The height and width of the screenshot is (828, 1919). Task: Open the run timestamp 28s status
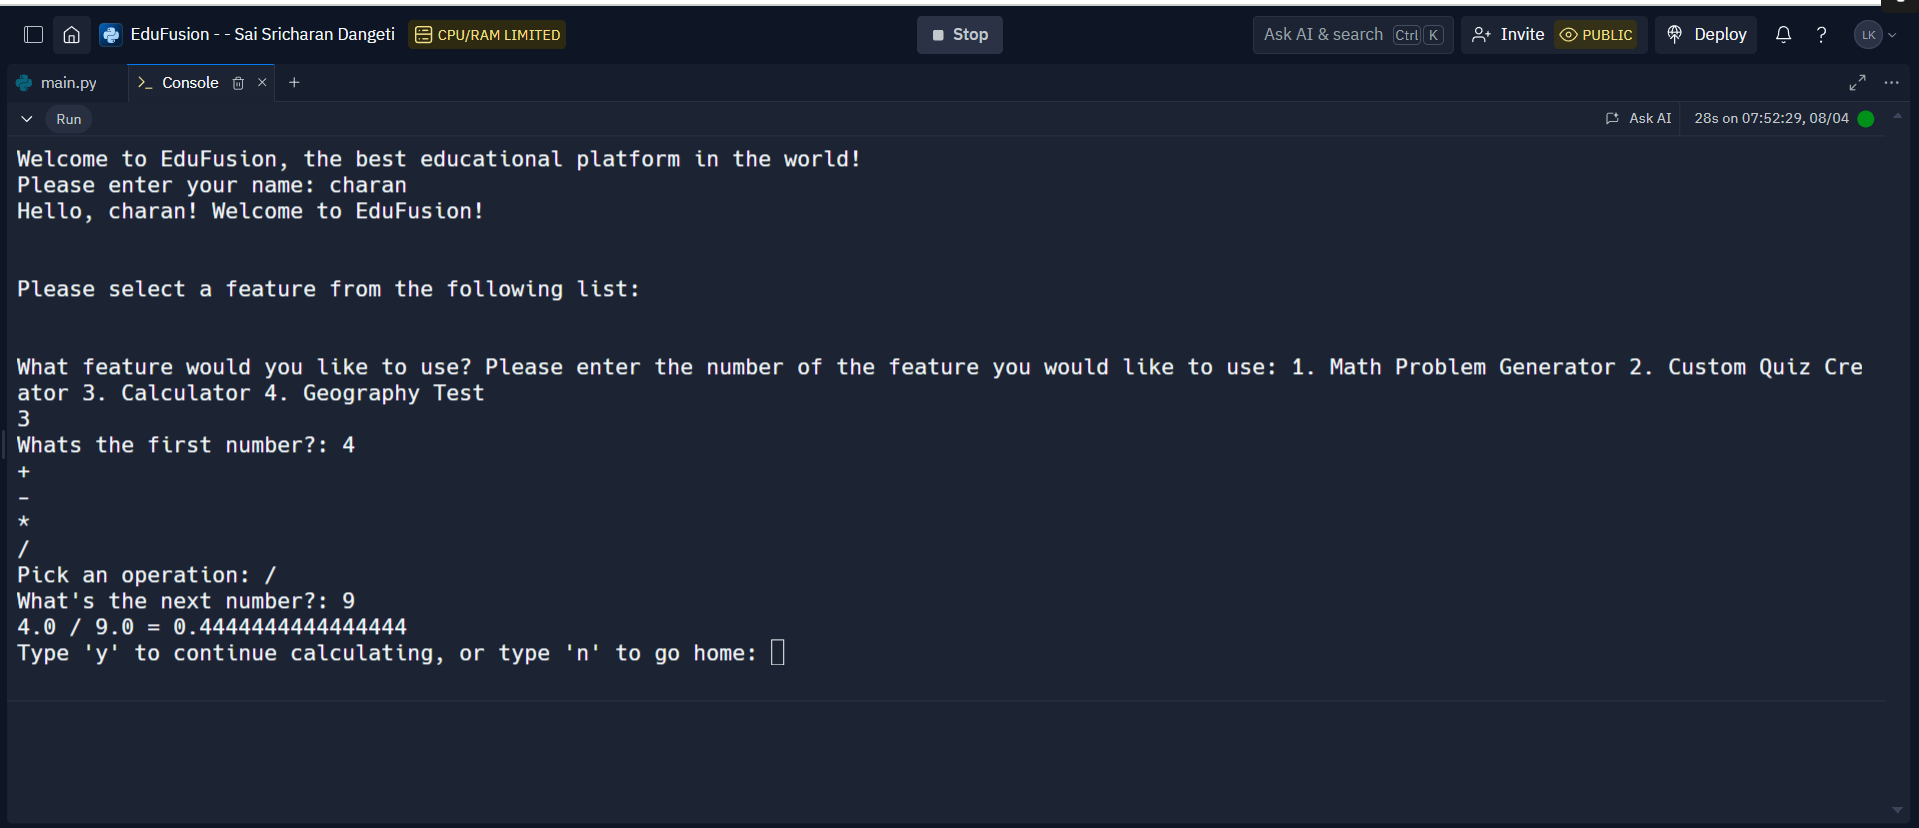tap(1771, 118)
